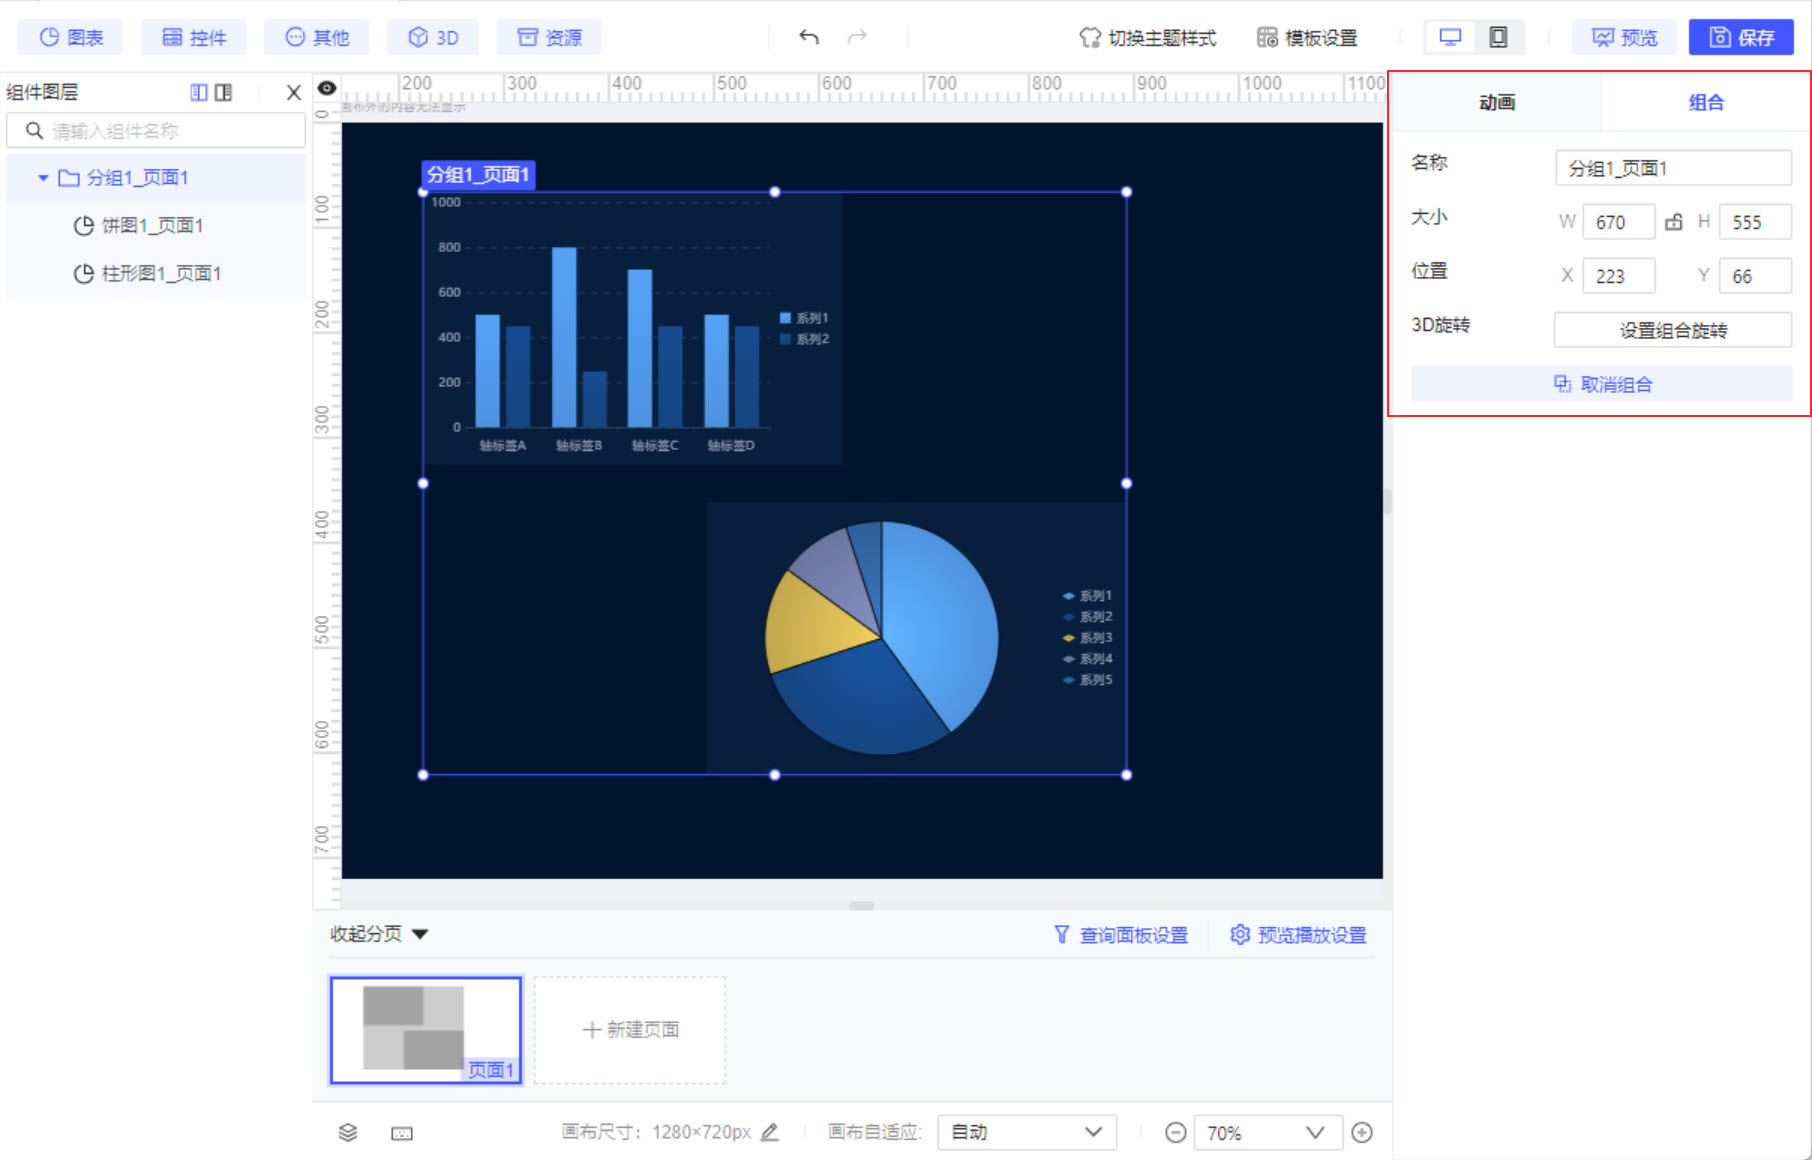Click 系列5 legend in pie chart
Image resolution: width=1812 pixels, height=1160 pixels.
pyautogui.click(x=1087, y=680)
